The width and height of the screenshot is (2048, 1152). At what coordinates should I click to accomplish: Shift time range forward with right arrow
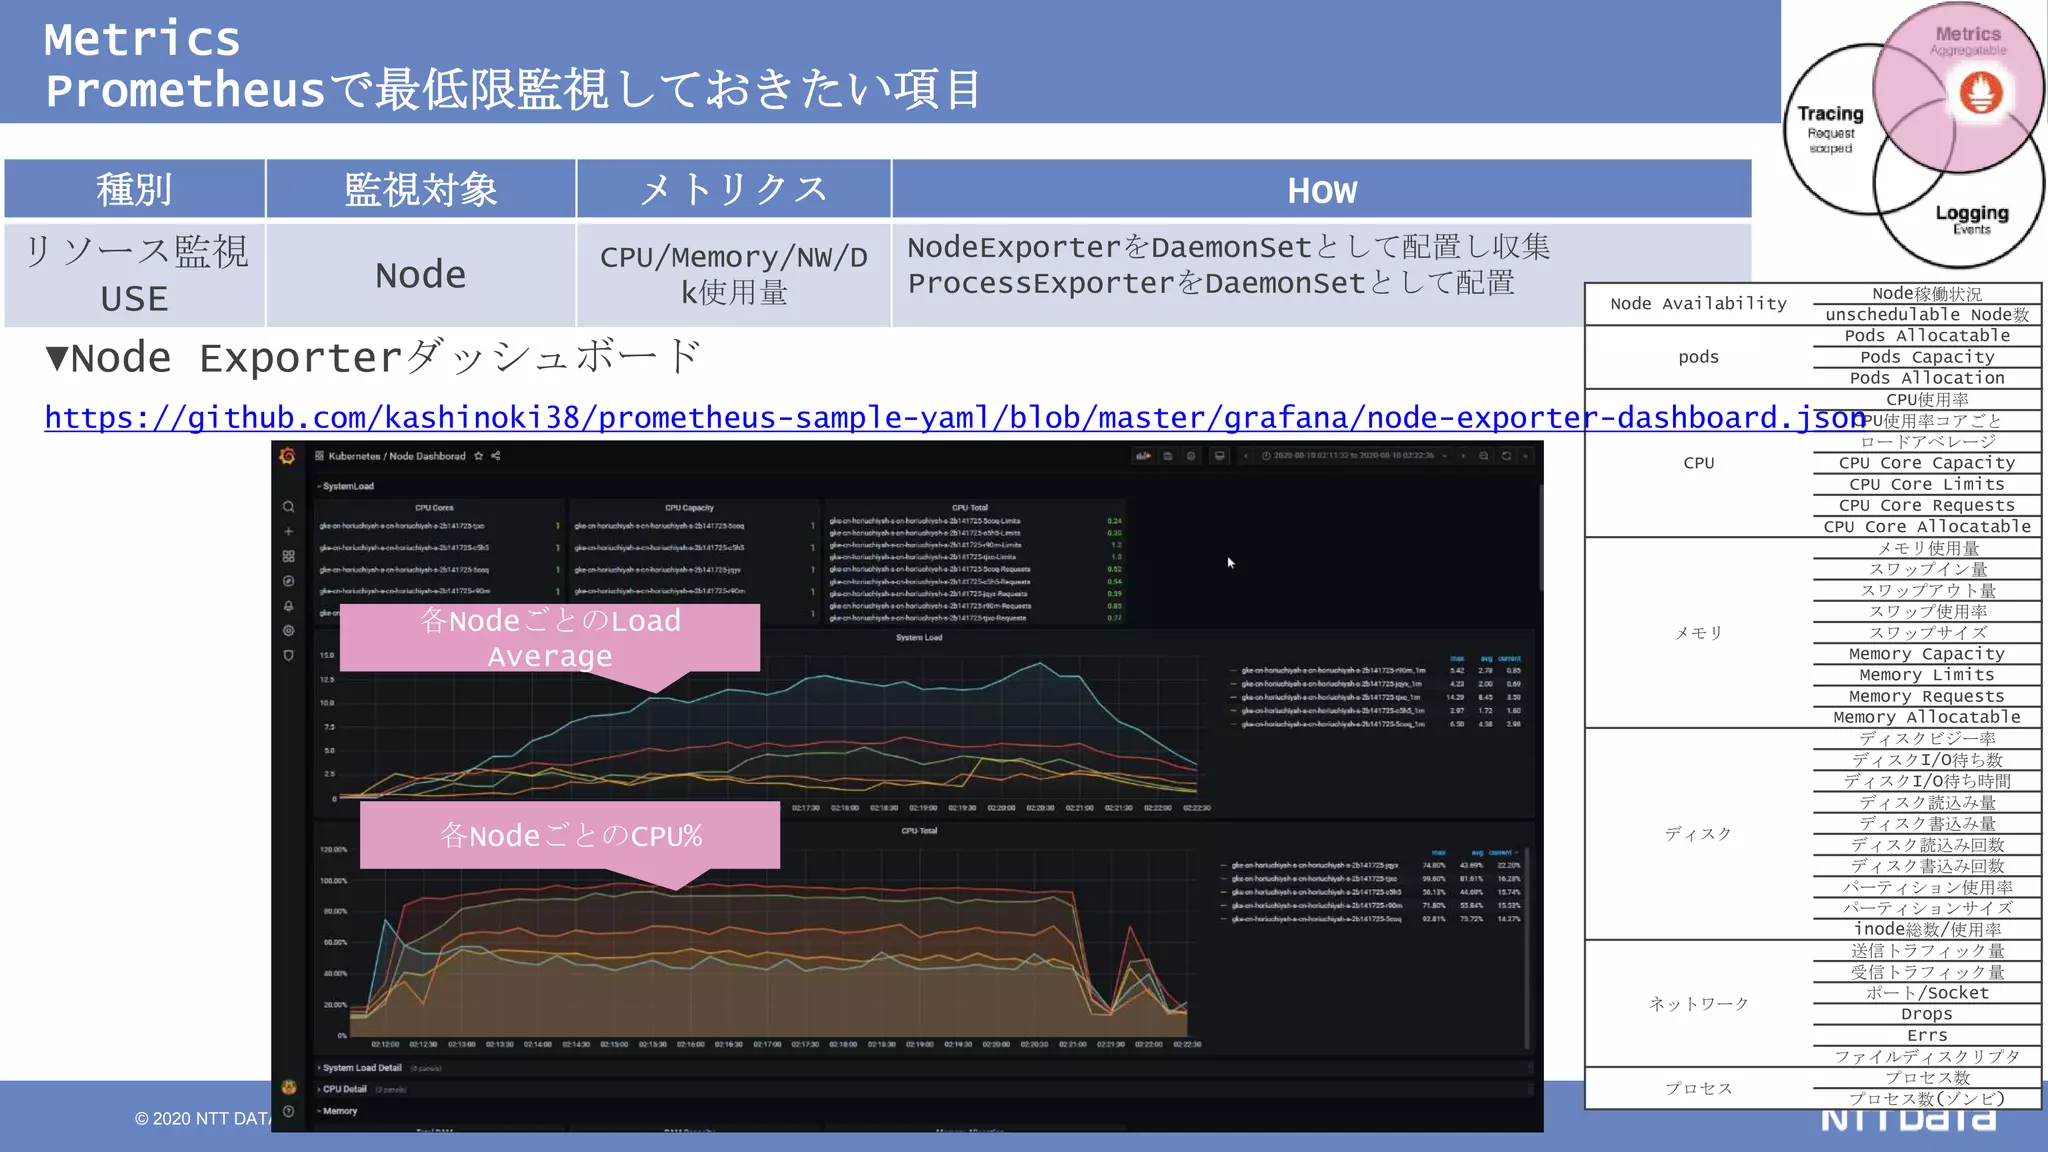coord(1463,456)
